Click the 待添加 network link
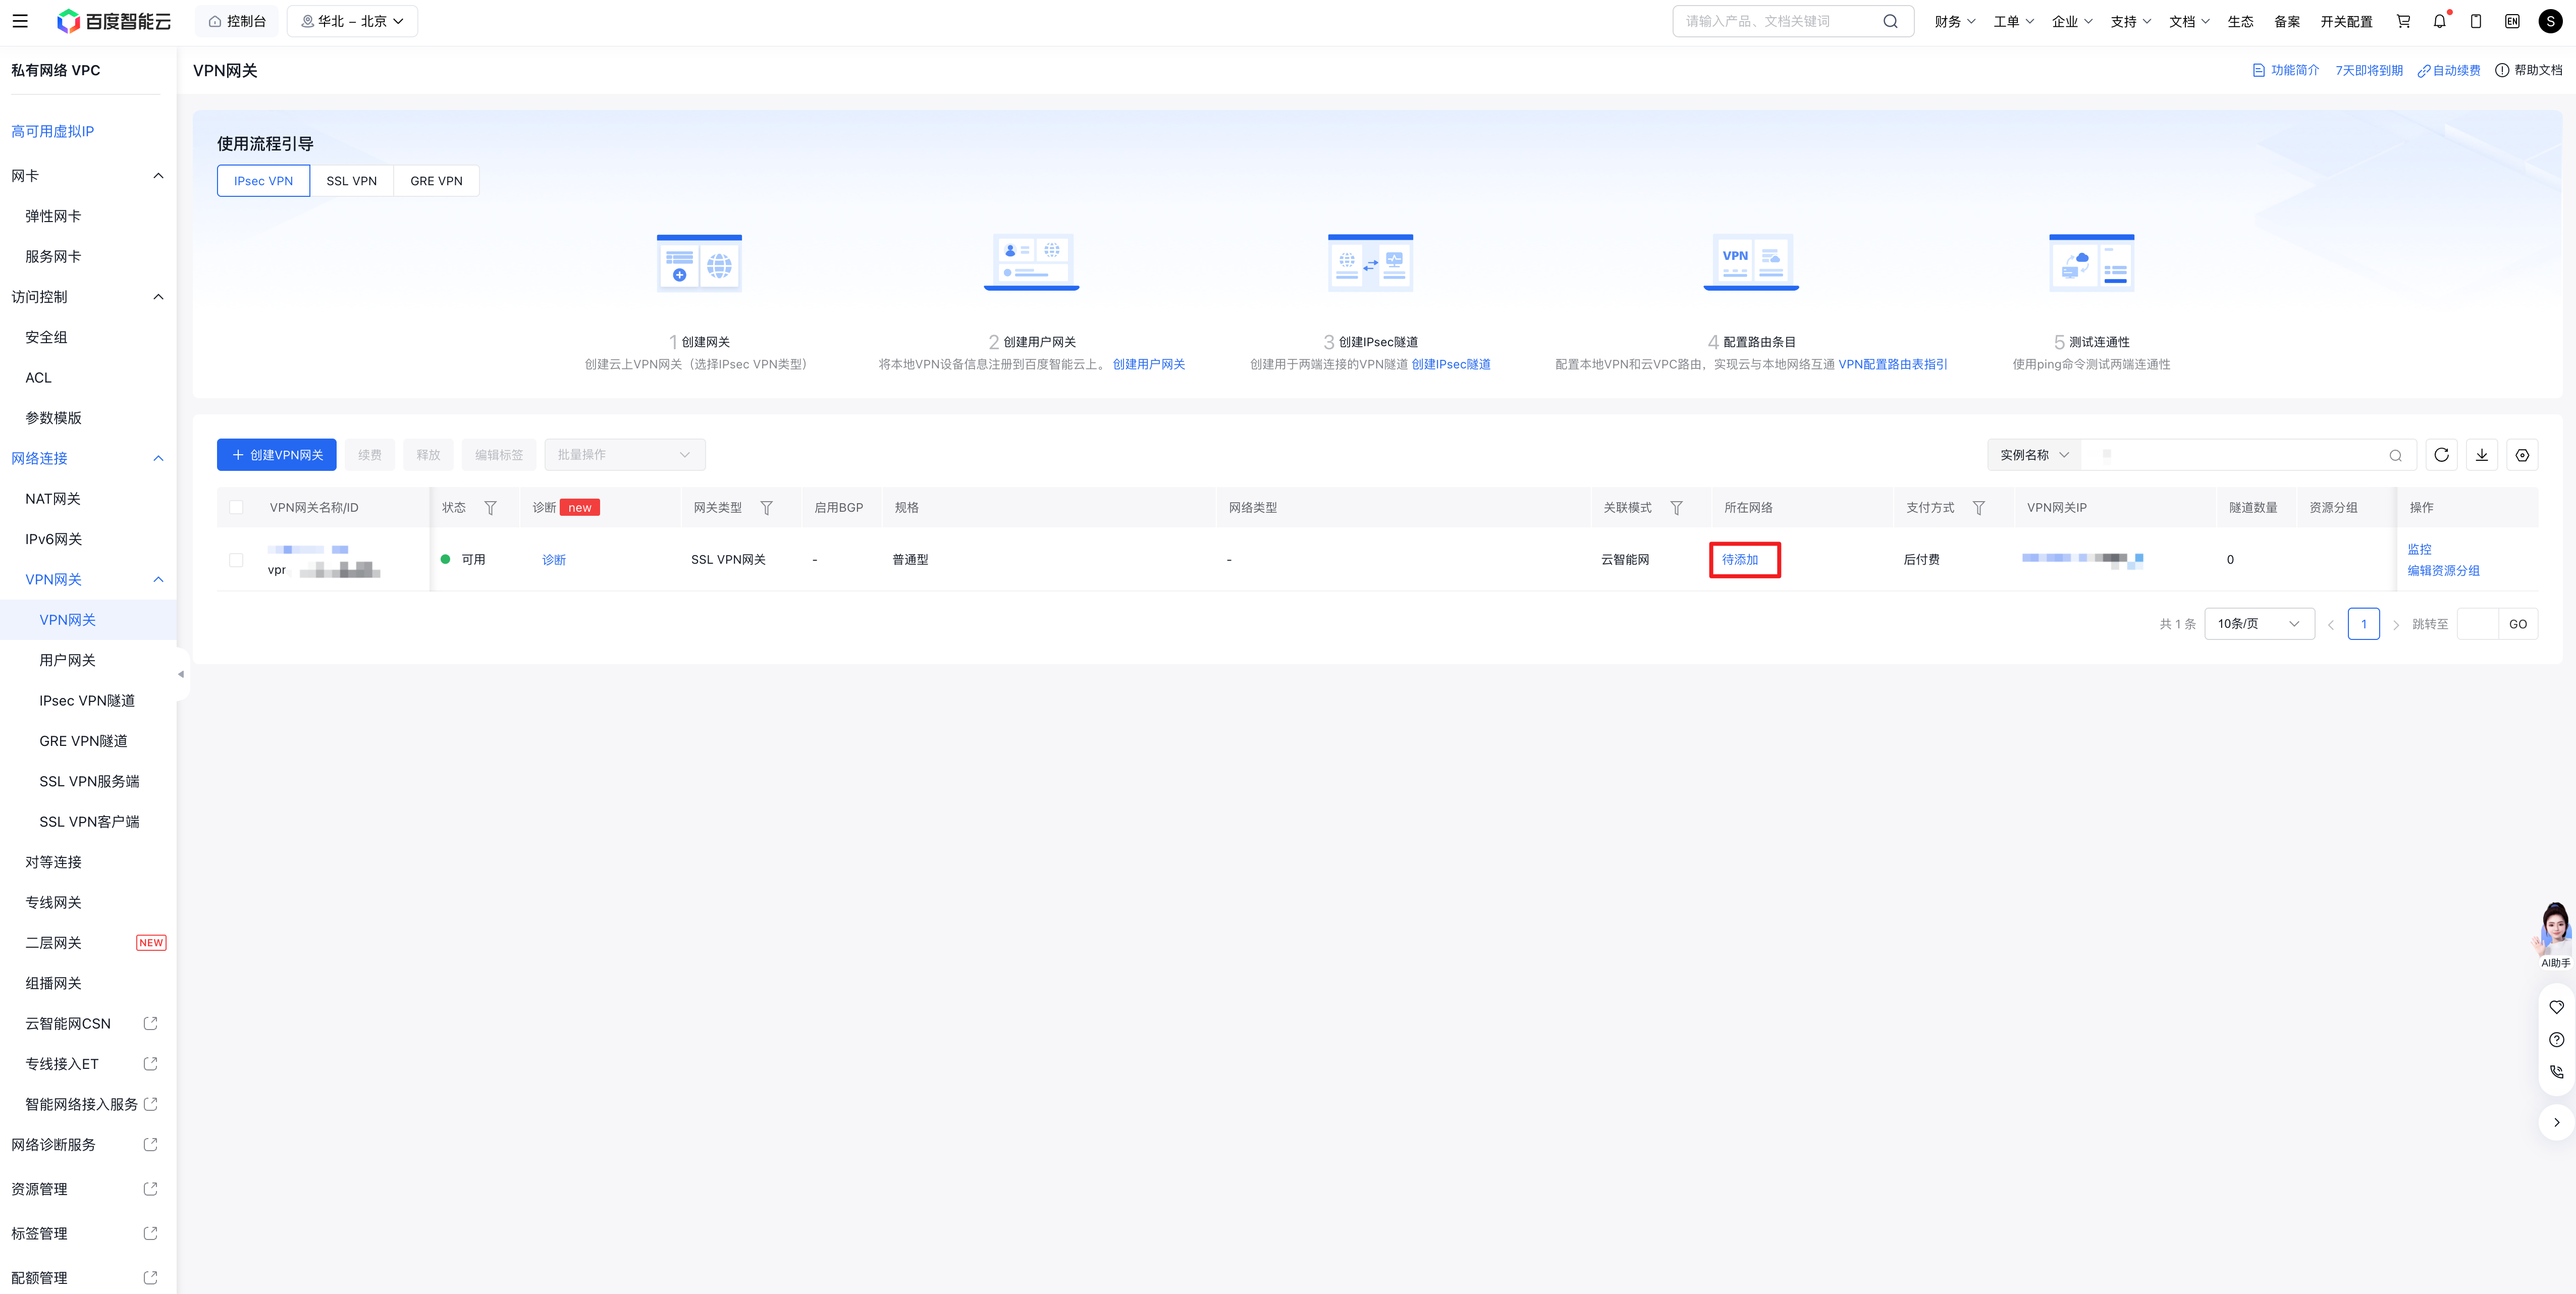The height and width of the screenshot is (1294, 2576). tap(1740, 560)
